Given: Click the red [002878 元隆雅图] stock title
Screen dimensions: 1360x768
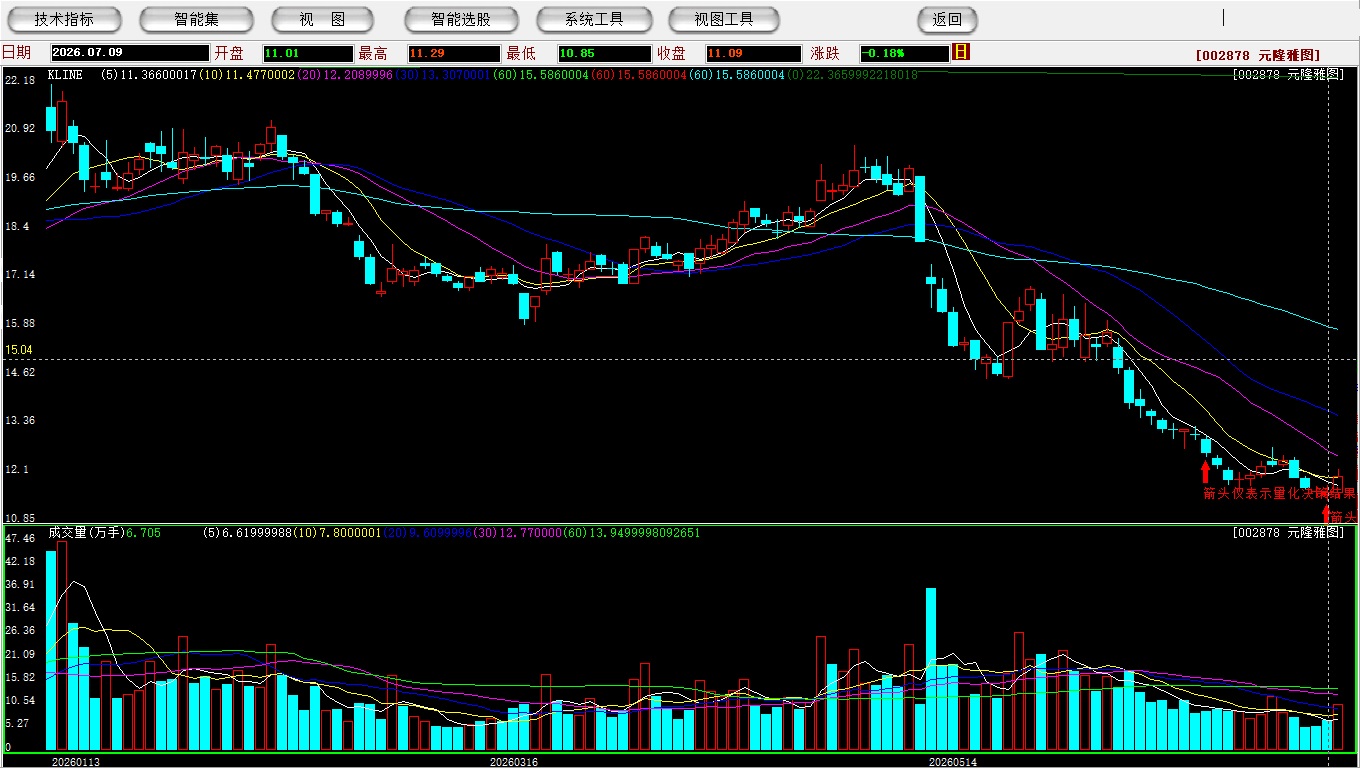Looking at the screenshot, I should coord(1257,55).
